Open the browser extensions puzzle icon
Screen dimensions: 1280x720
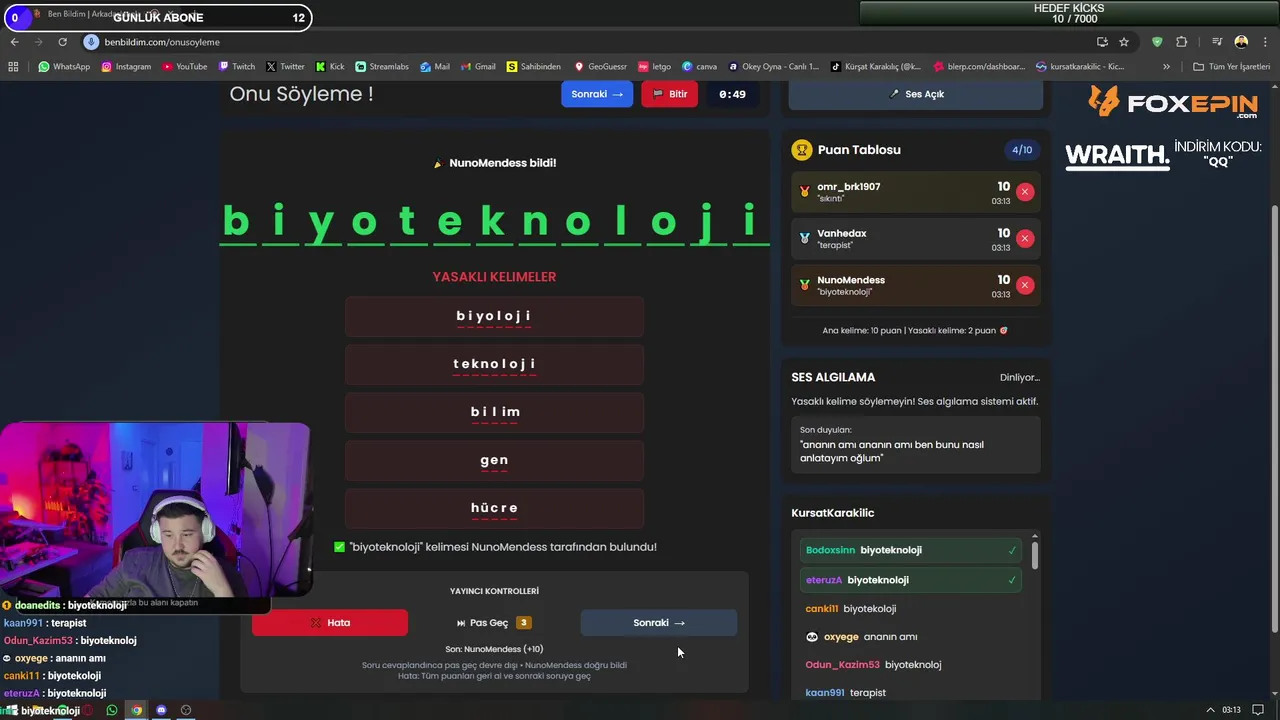pyautogui.click(x=1182, y=42)
